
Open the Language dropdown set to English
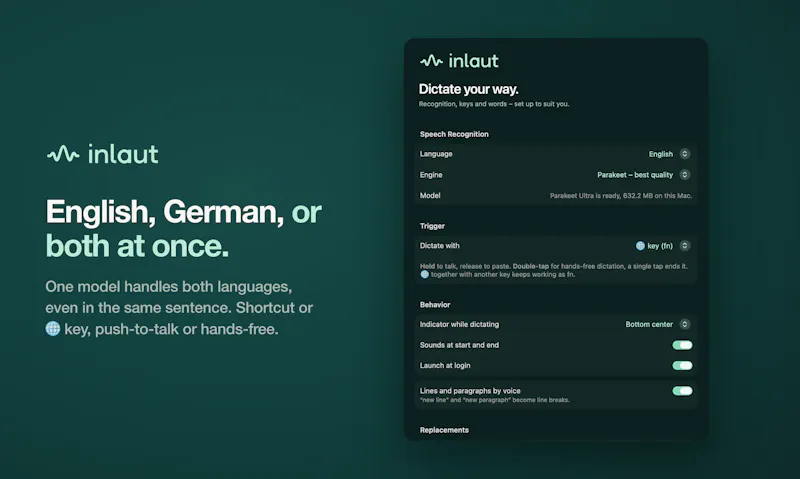669,154
